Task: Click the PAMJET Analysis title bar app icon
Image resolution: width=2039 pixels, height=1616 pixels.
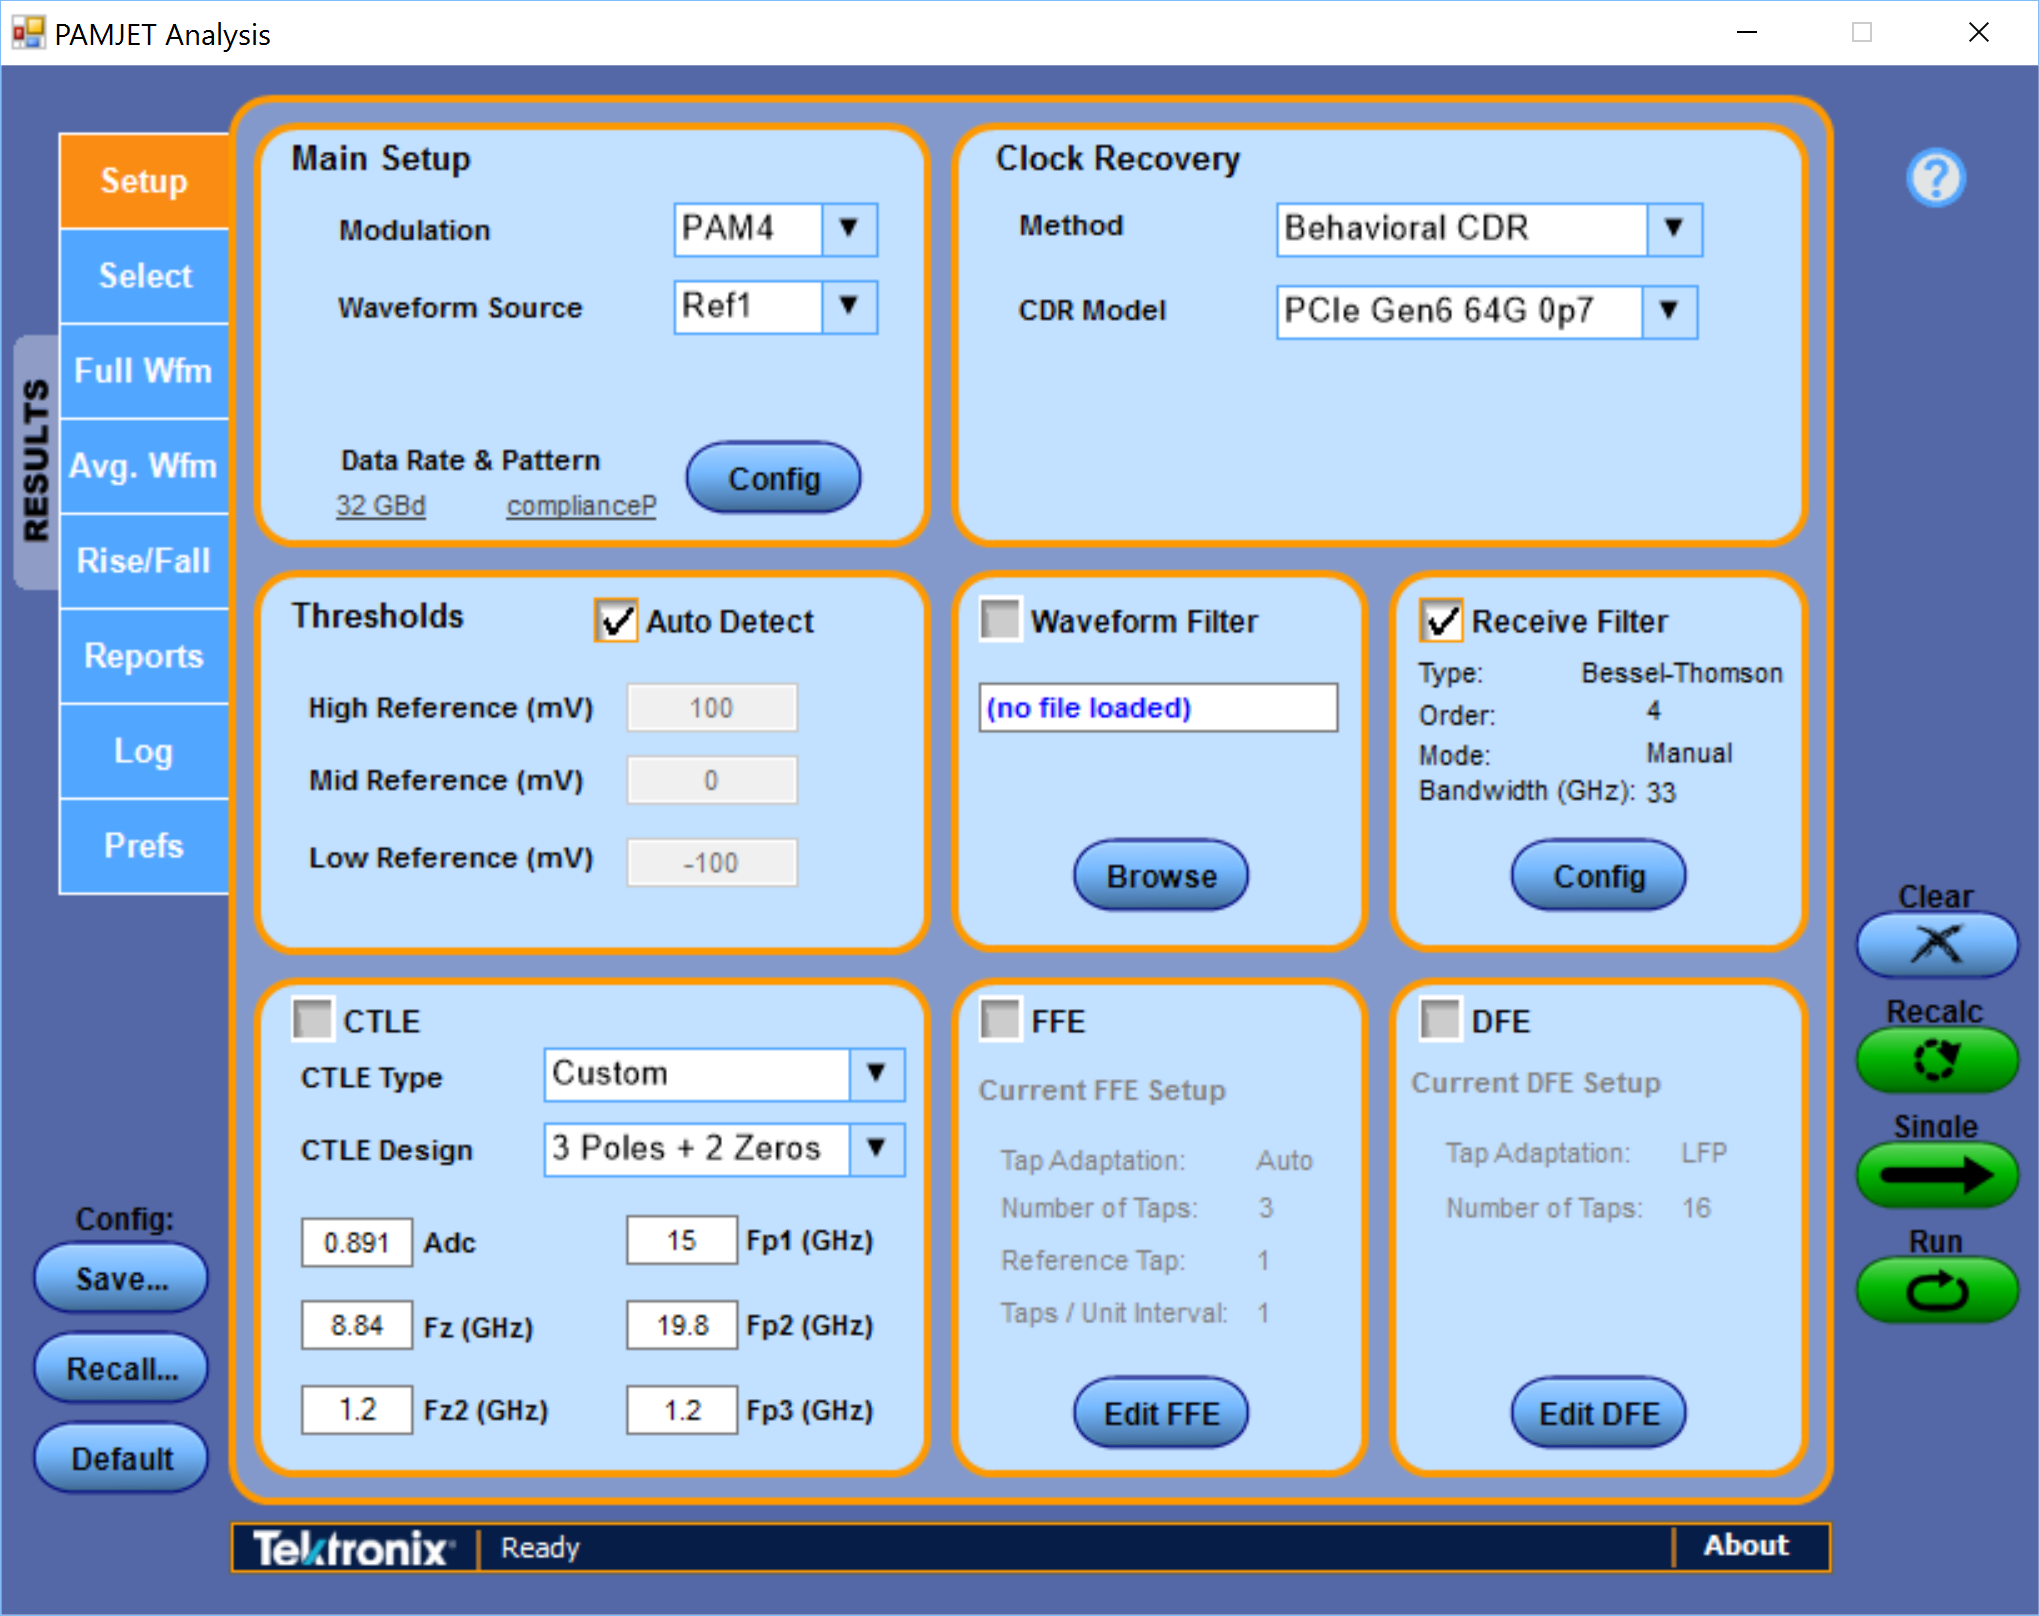Action: click(27, 33)
